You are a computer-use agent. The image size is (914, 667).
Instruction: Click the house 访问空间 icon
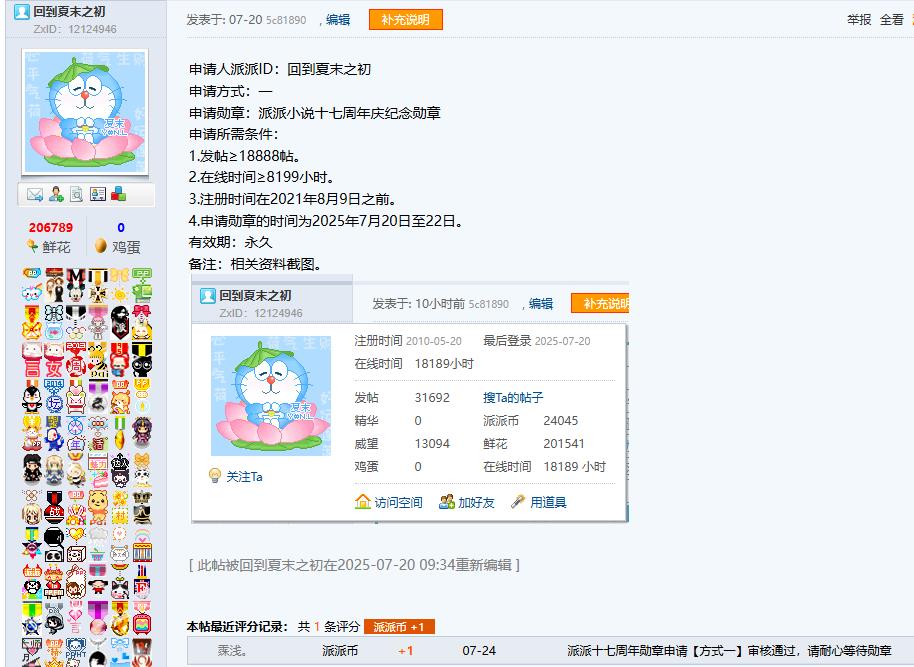pos(363,501)
